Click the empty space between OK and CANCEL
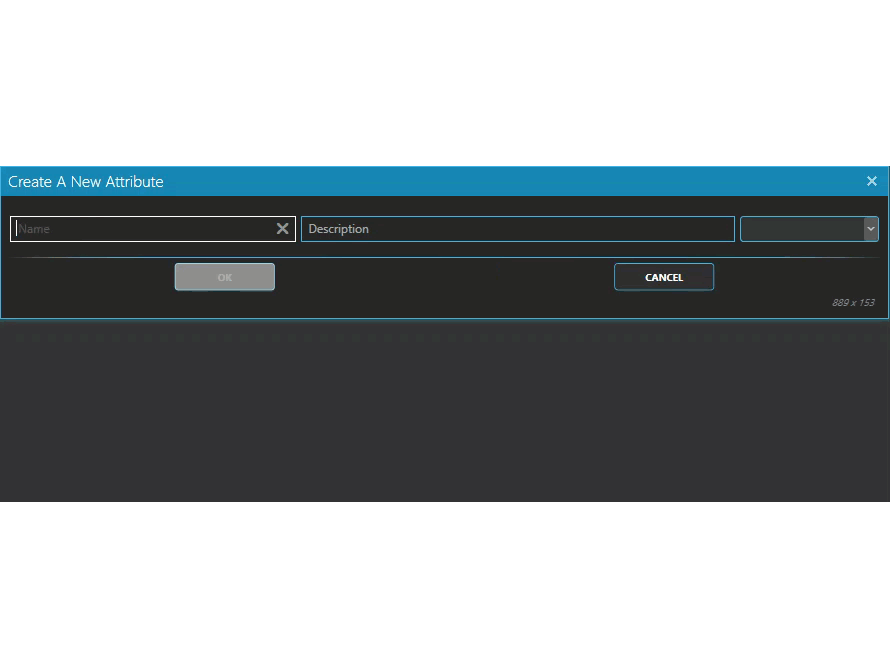The width and height of the screenshot is (890, 668). click(x=445, y=277)
